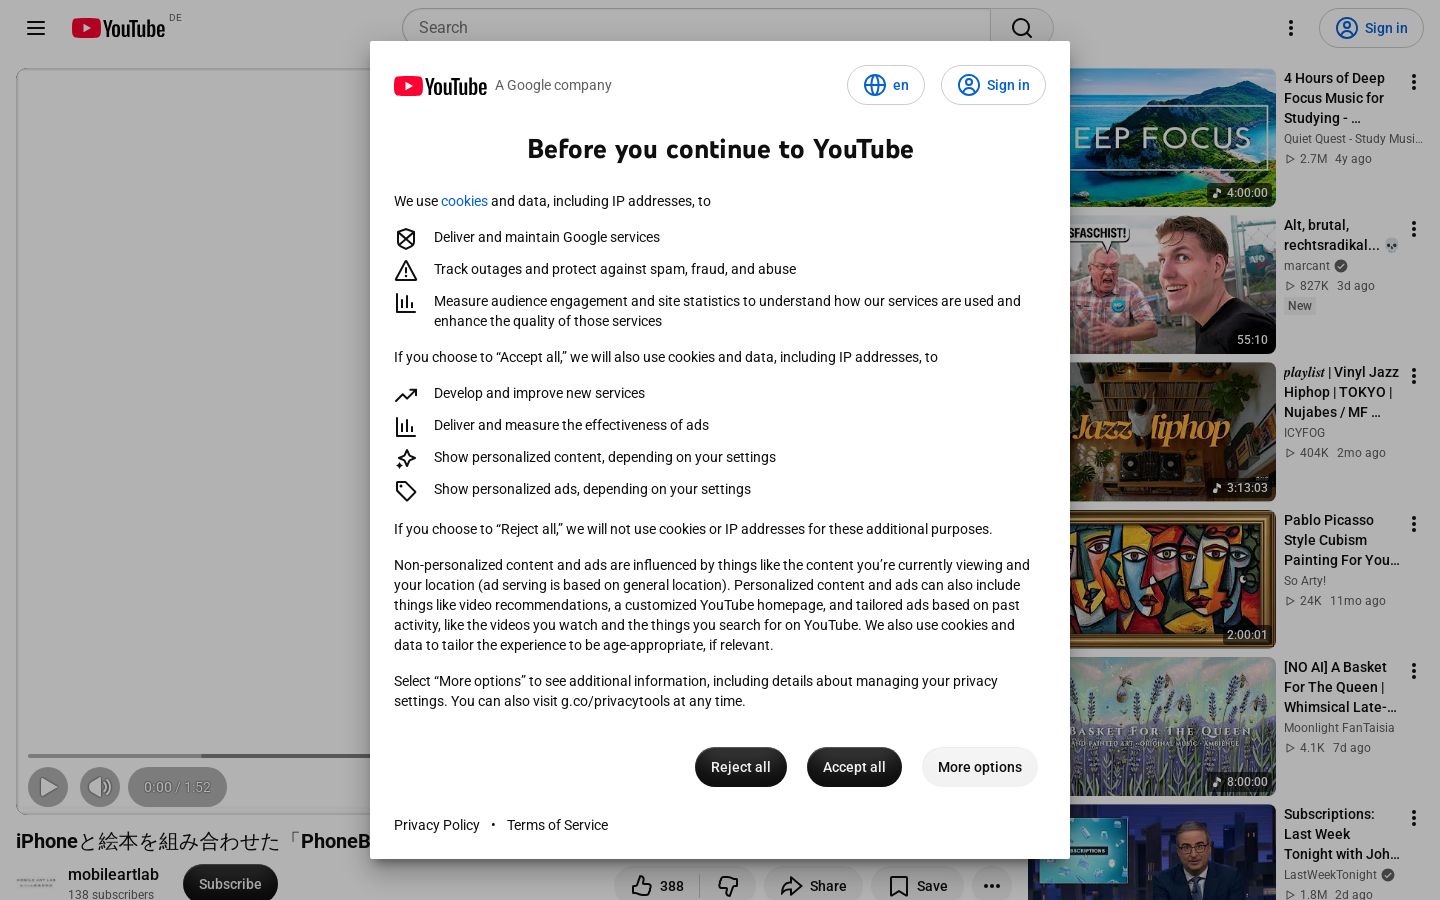This screenshot has height=900, width=1440.
Task: Click the 'Moonlight FanTaisia' channel name
Action: click(x=1339, y=728)
